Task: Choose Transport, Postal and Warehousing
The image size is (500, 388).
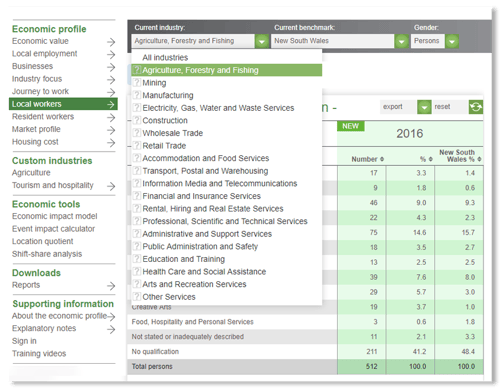Action: click(205, 171)
